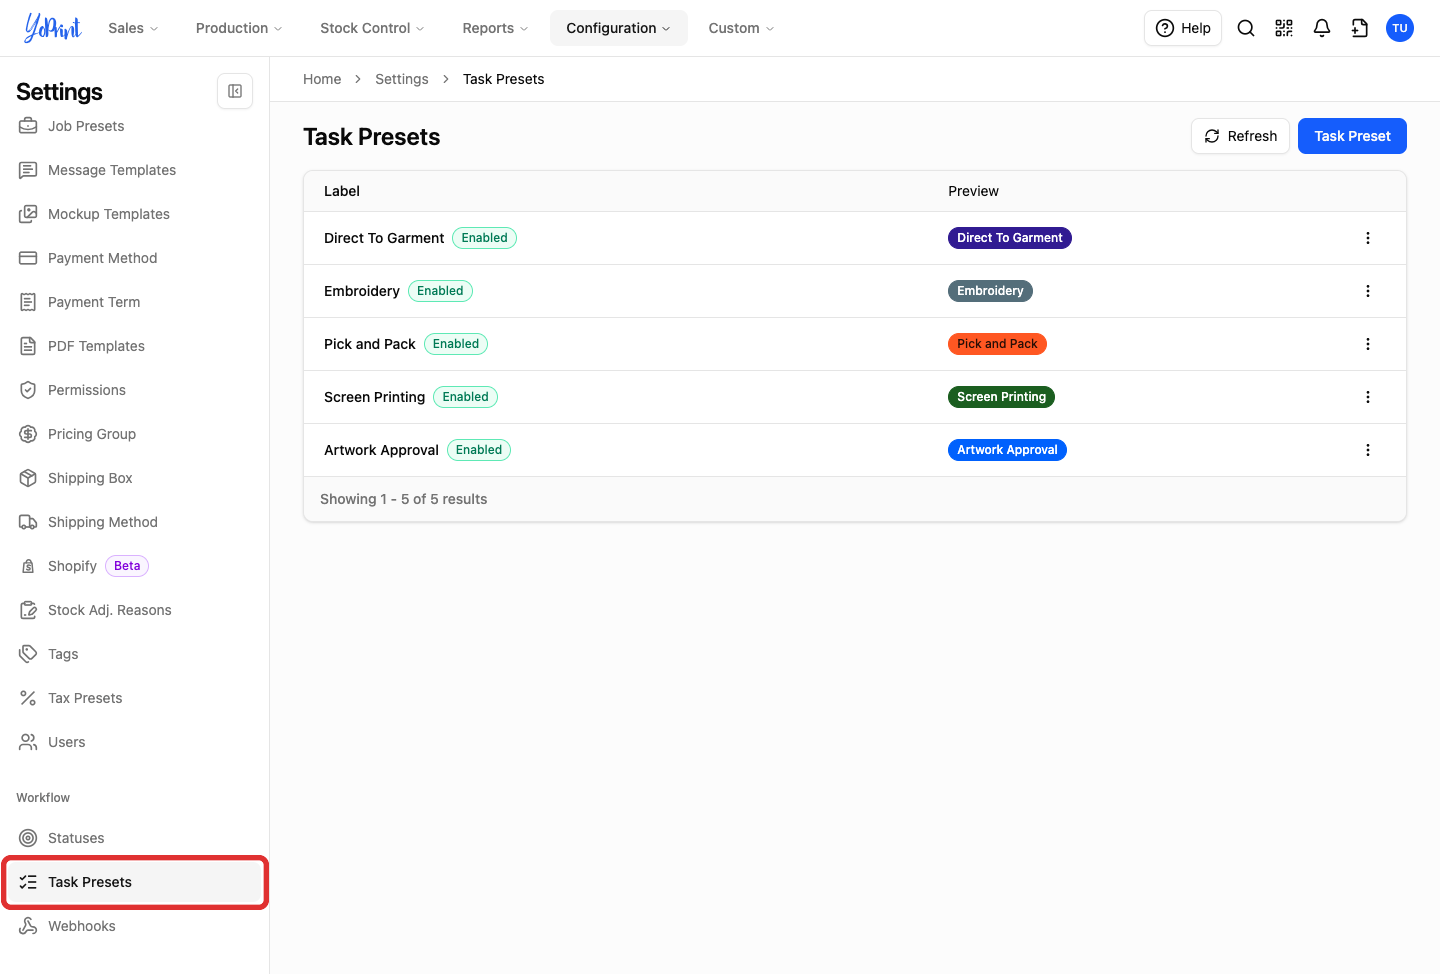Click the Enabled badge beside Embroidery

[440, 291]
